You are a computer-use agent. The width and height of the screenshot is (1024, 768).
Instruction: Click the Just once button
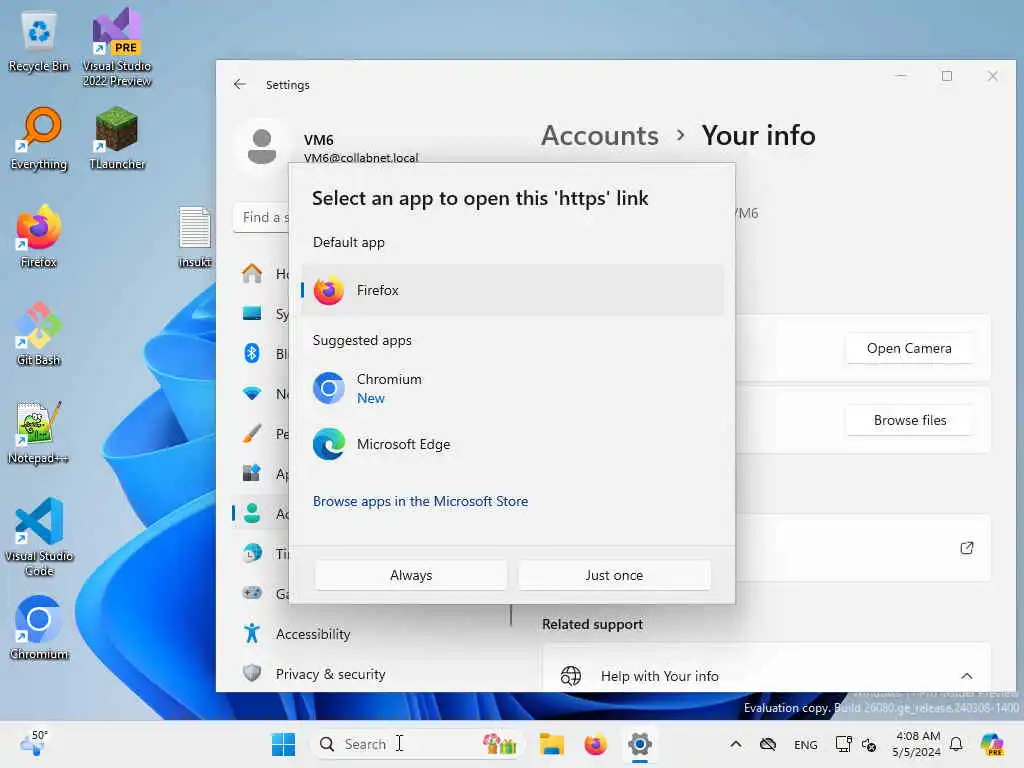pos(614,575)
